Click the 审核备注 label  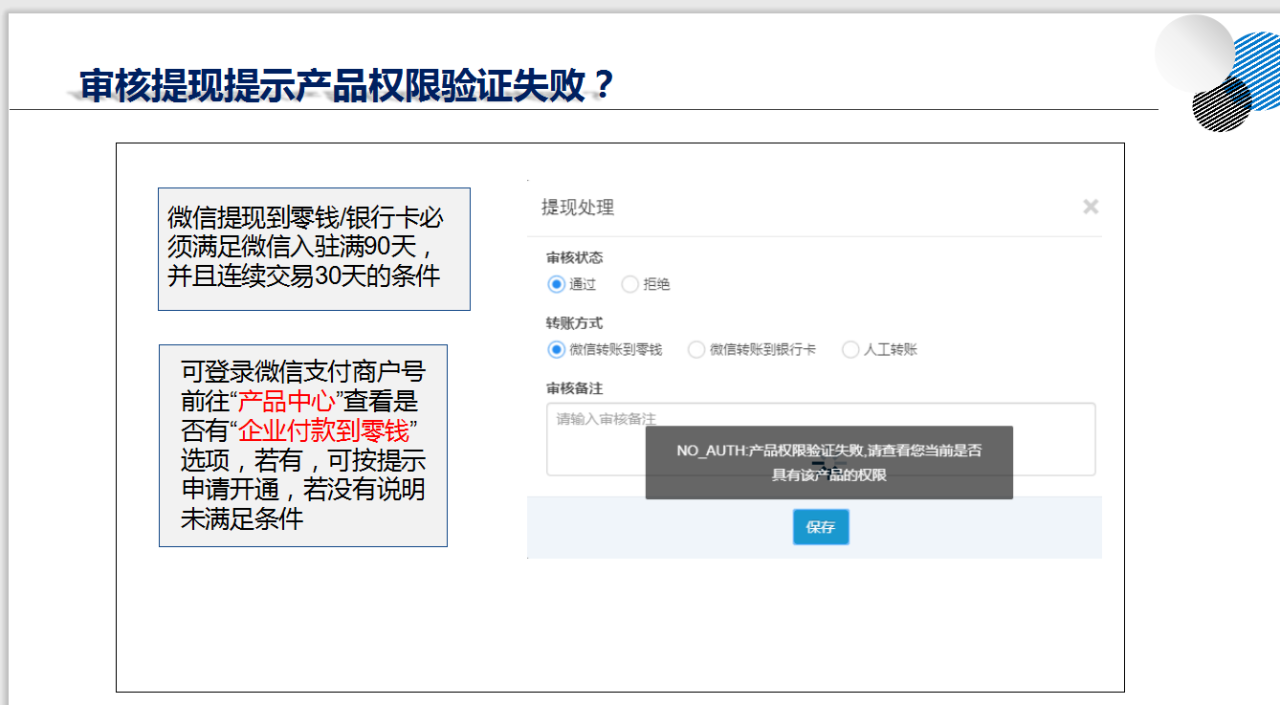point(574,388)
